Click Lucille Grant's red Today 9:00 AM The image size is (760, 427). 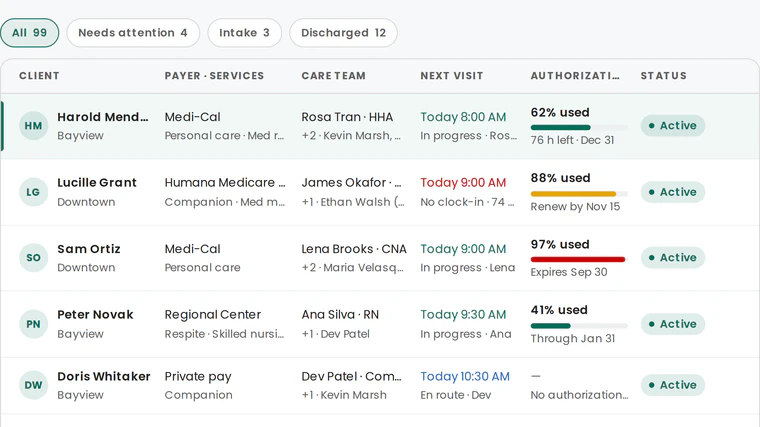point(463,183)
